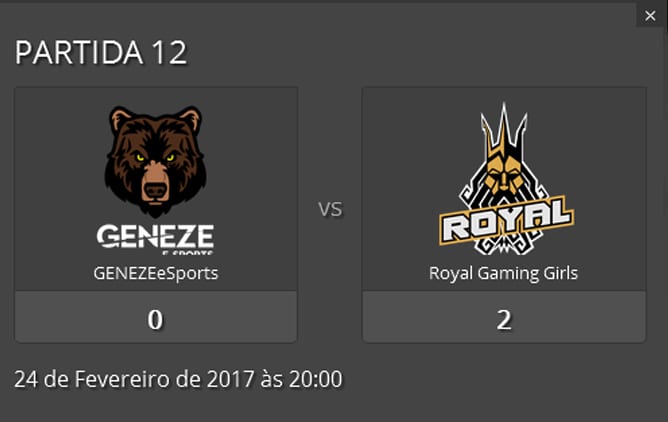
Task: Open the GENEZEeSports team card
Action: click(156, 215)
